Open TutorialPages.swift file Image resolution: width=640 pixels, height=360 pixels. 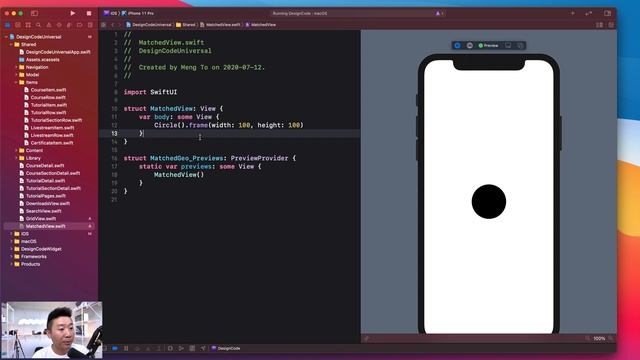pos(42,196)
